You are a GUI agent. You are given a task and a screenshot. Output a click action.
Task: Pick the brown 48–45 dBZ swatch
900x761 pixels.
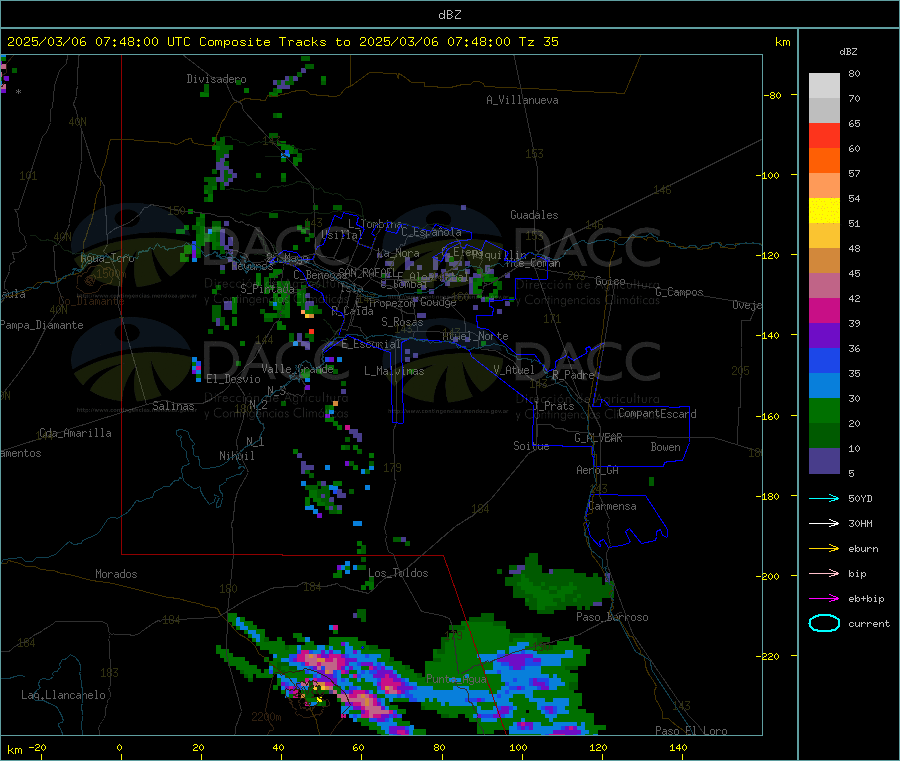coord(824,261)
